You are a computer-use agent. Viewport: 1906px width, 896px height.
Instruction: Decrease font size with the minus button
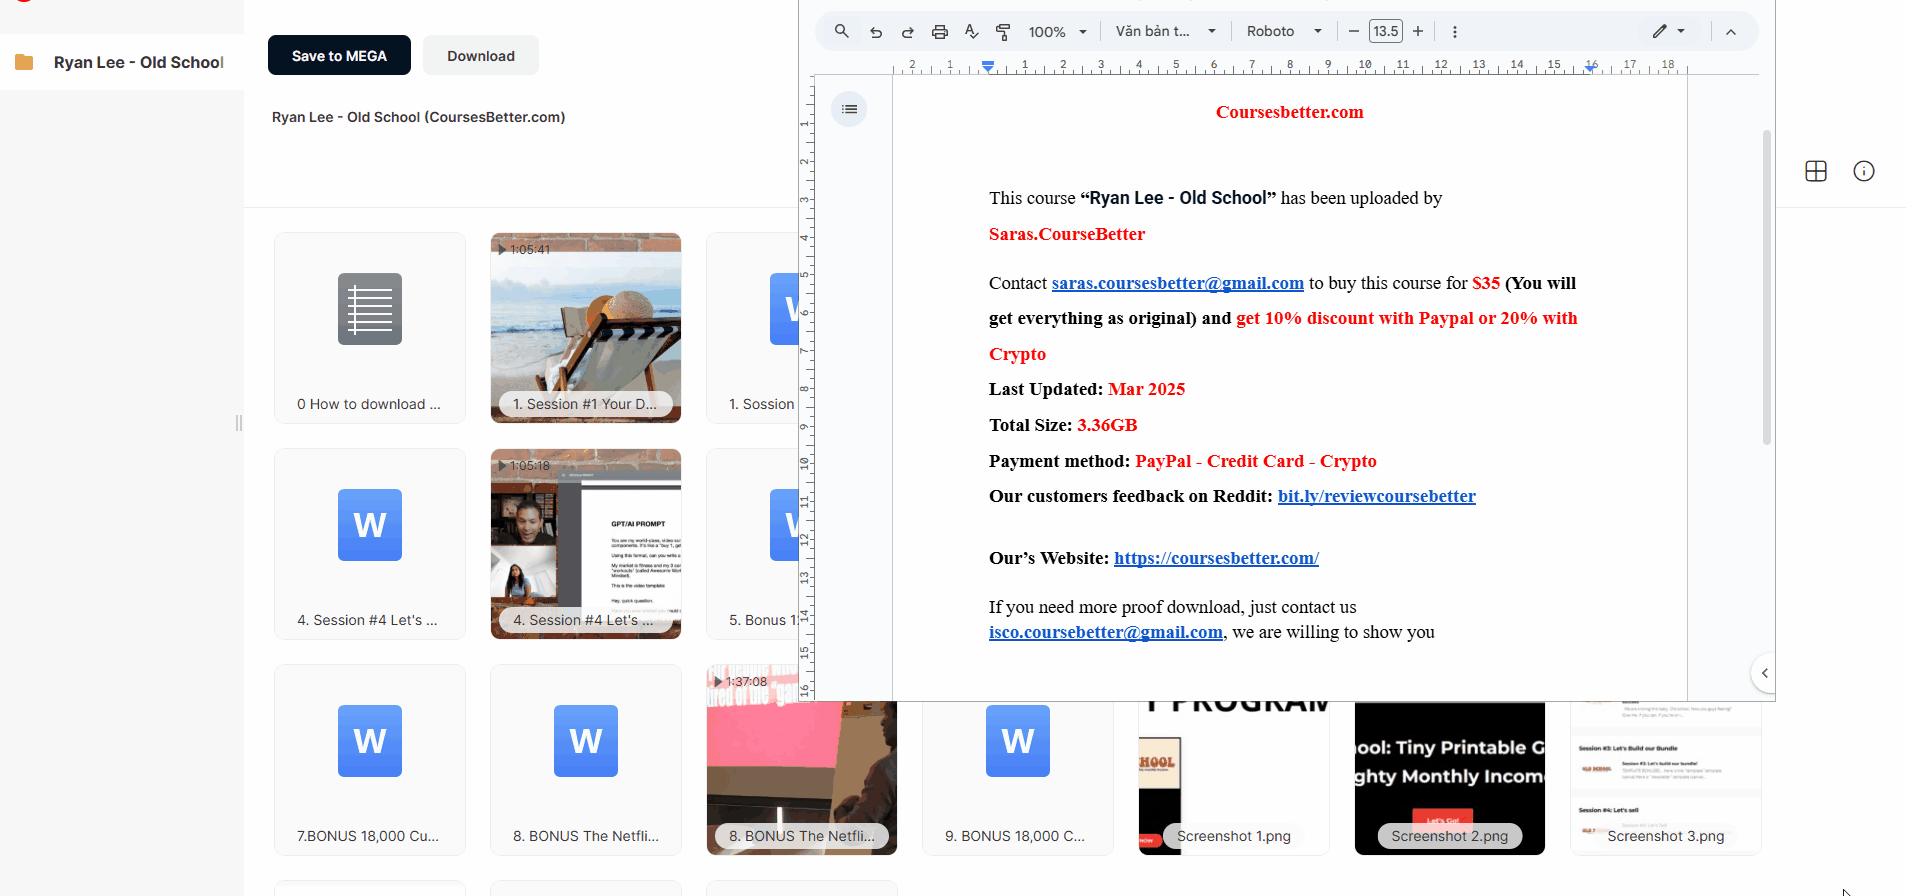click(1354, 32)
